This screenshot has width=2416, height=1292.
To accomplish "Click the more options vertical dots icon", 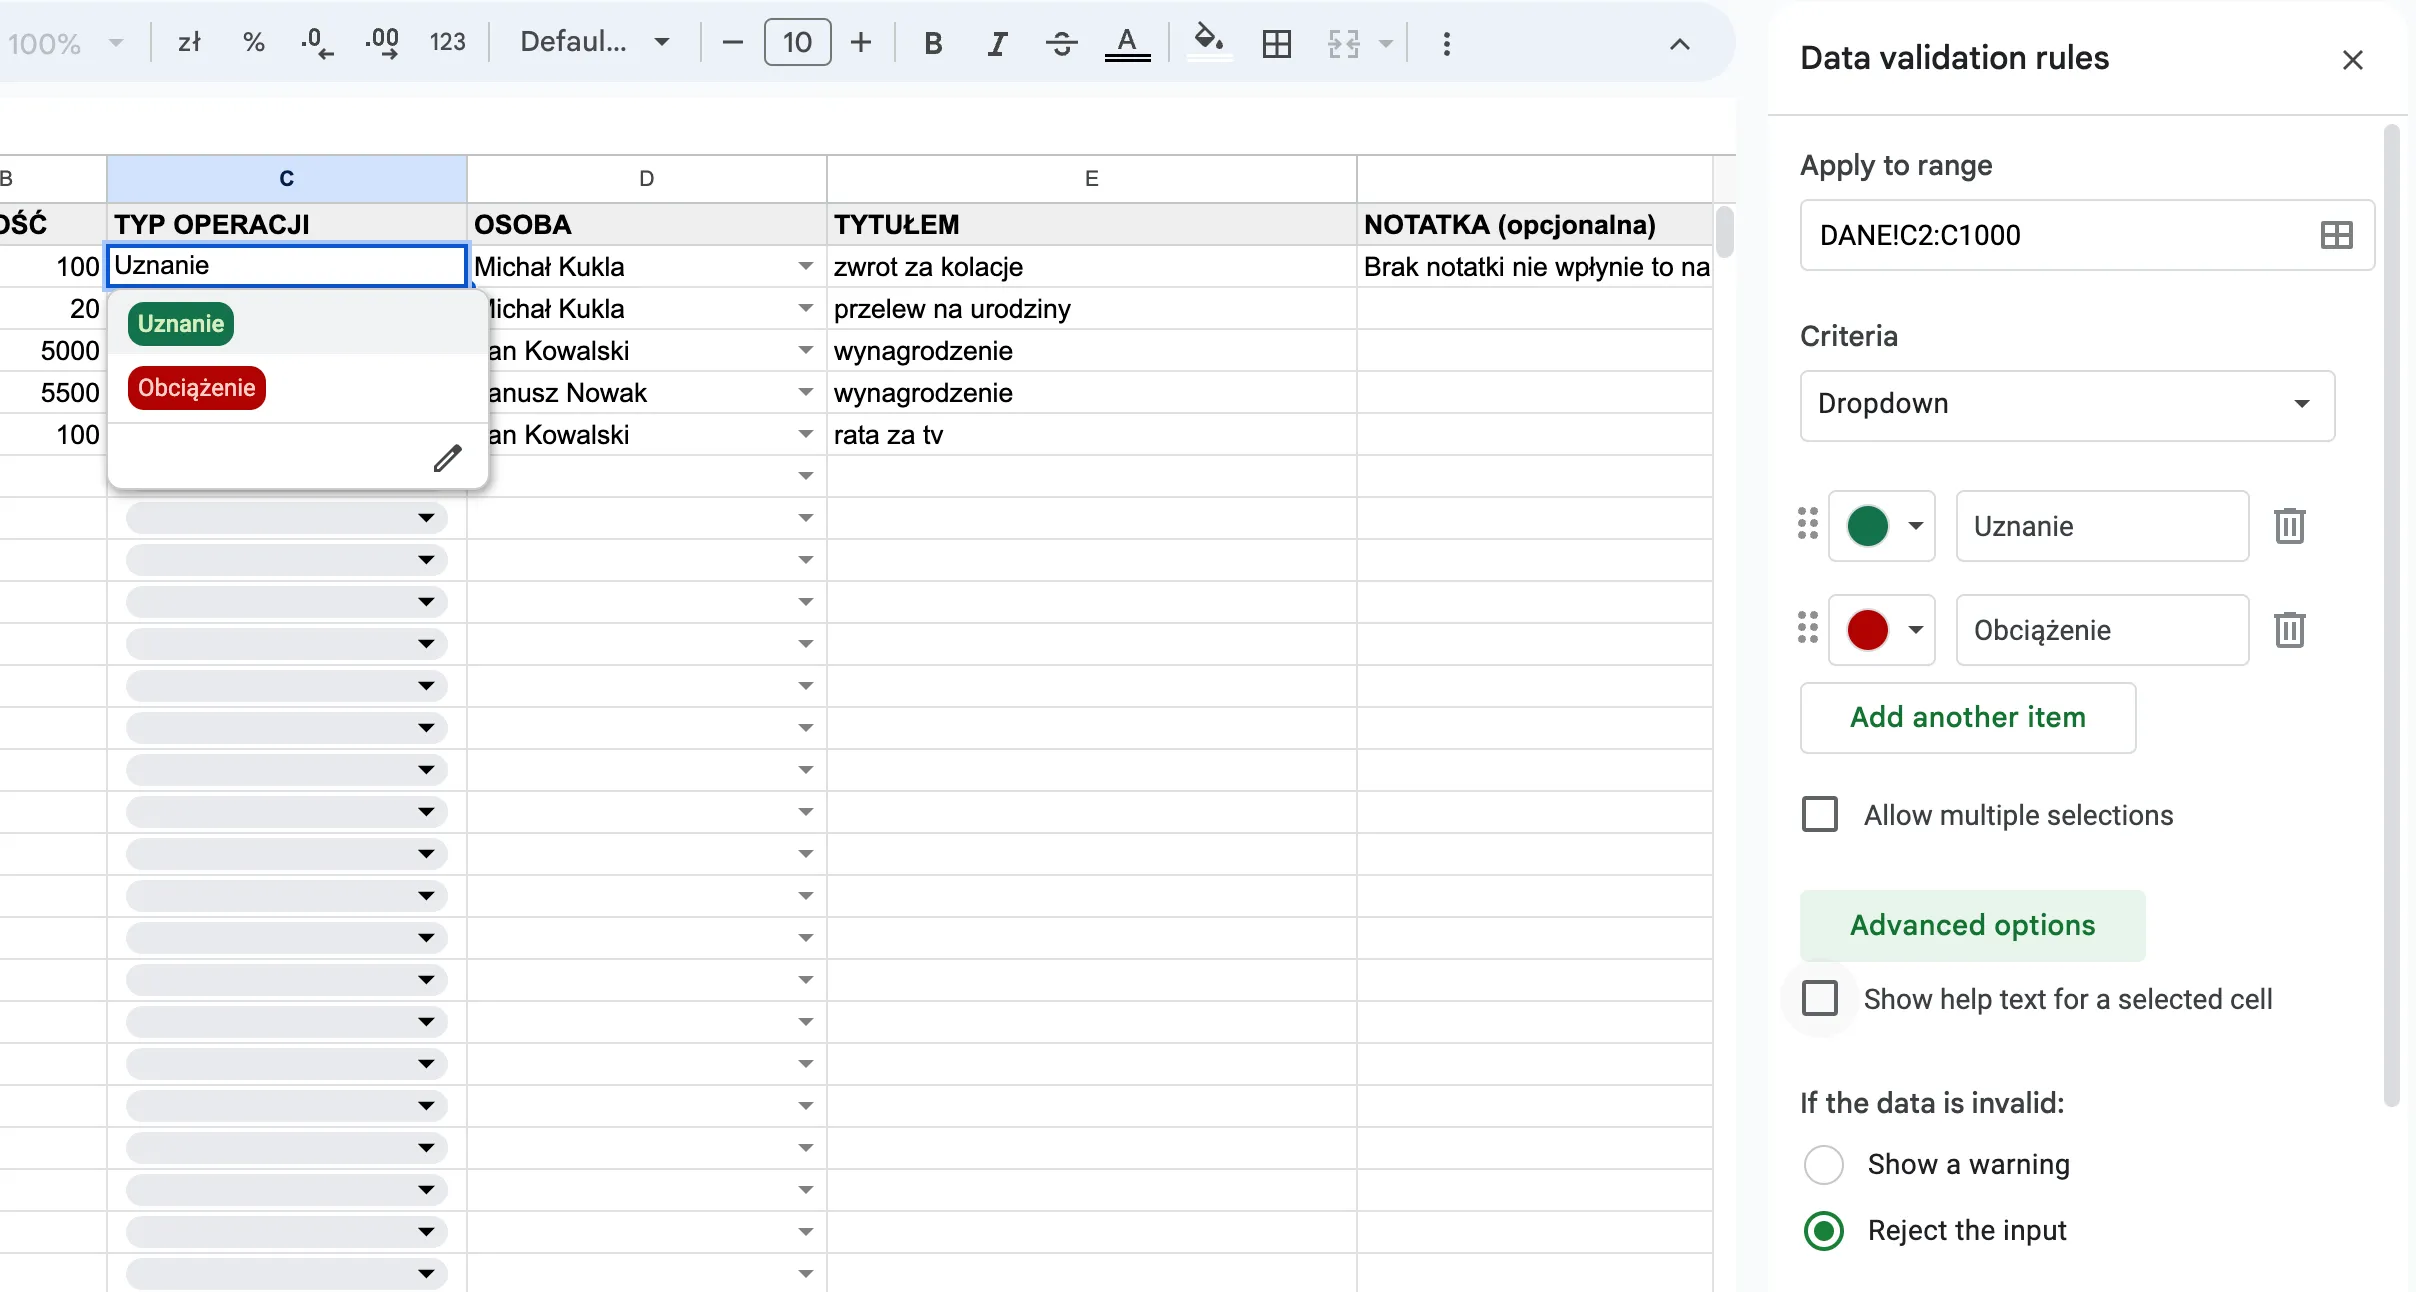I will 1446,43.
